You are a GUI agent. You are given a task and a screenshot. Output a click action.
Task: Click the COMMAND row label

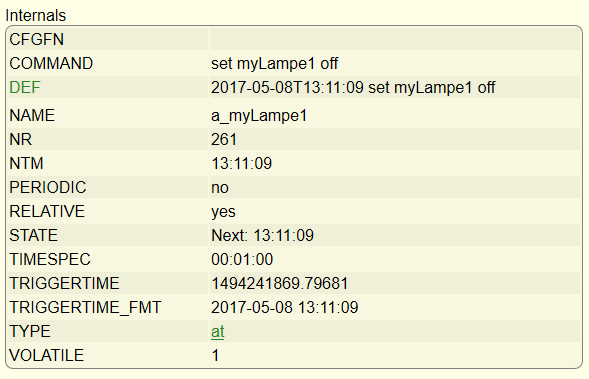51,63
